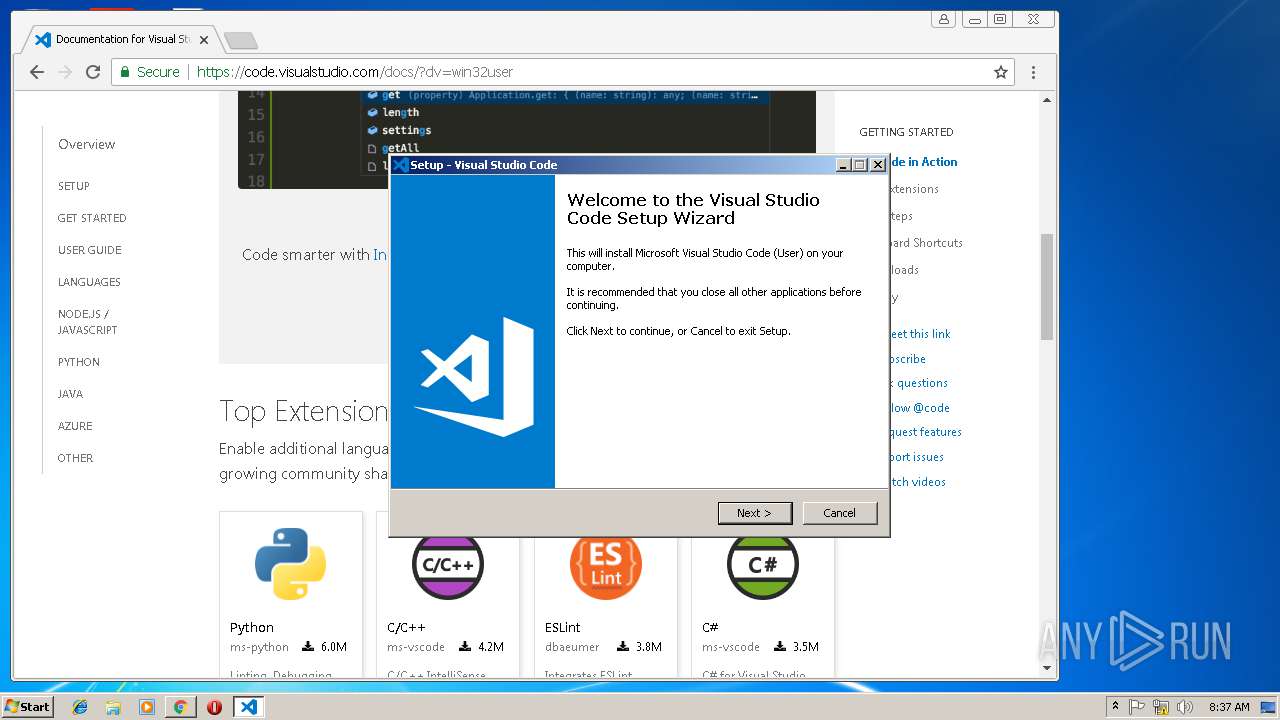The image size is (1280, 720).
Task: Click the Python extension logo
Action: 290,564
